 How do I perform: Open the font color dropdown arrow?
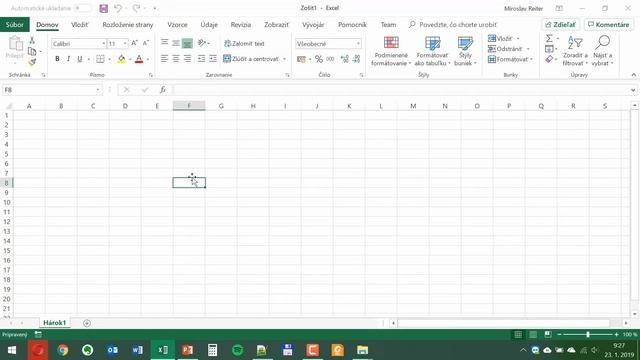(x=147, y=60)
